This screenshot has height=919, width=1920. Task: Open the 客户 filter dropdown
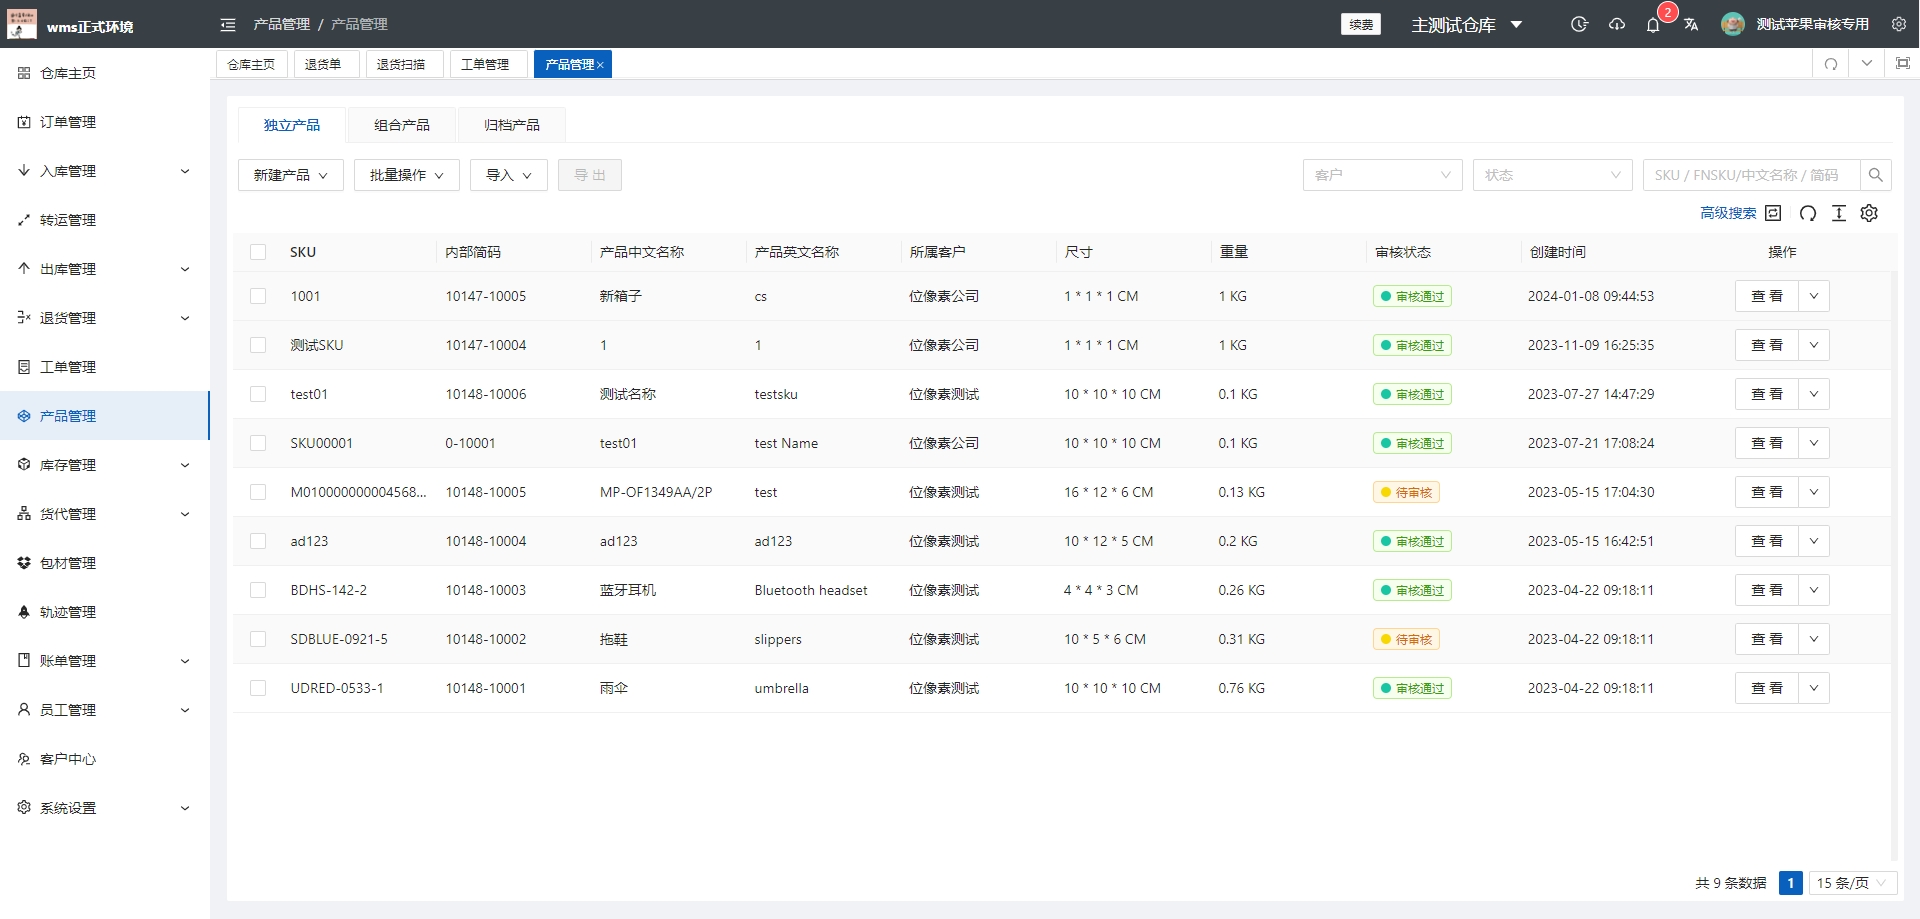1383,175
